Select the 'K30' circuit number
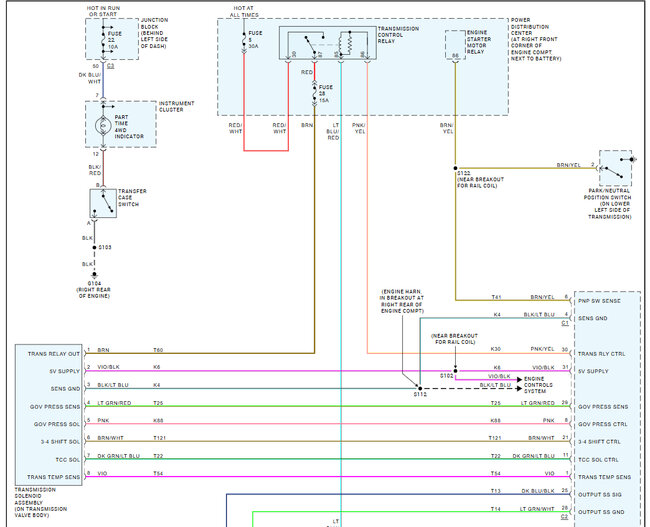Viewport: 650px width, 527px height. click(495, 349)
